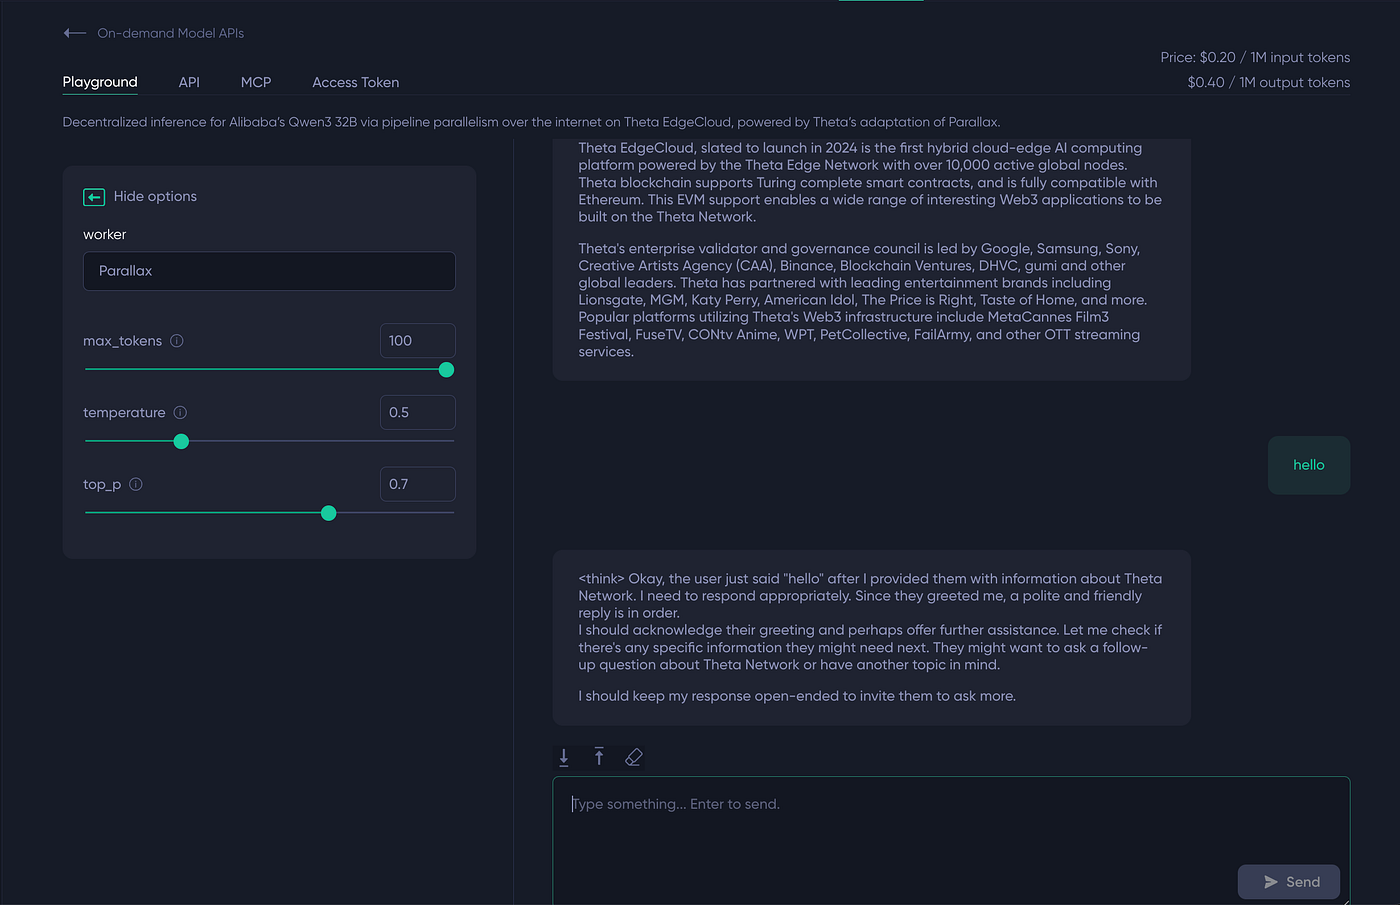Click the upload arrow icon above the prompt box
1400x905 pixels.
[x=599, y=757]
